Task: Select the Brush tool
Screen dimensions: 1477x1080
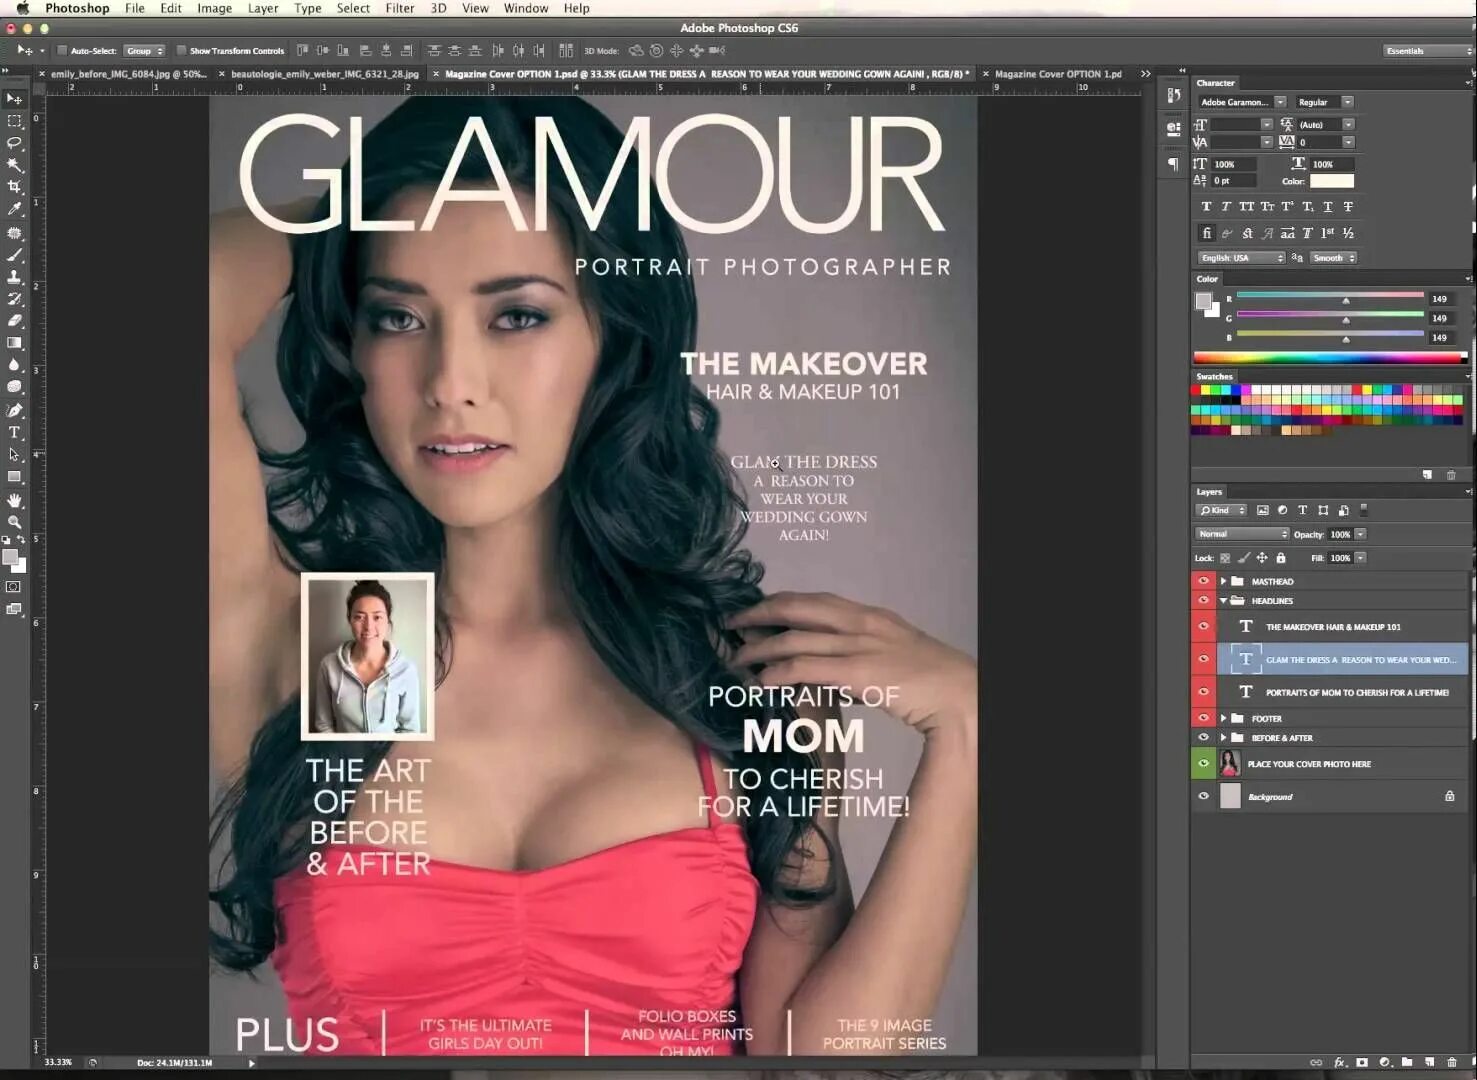Action: pos(14,255)
